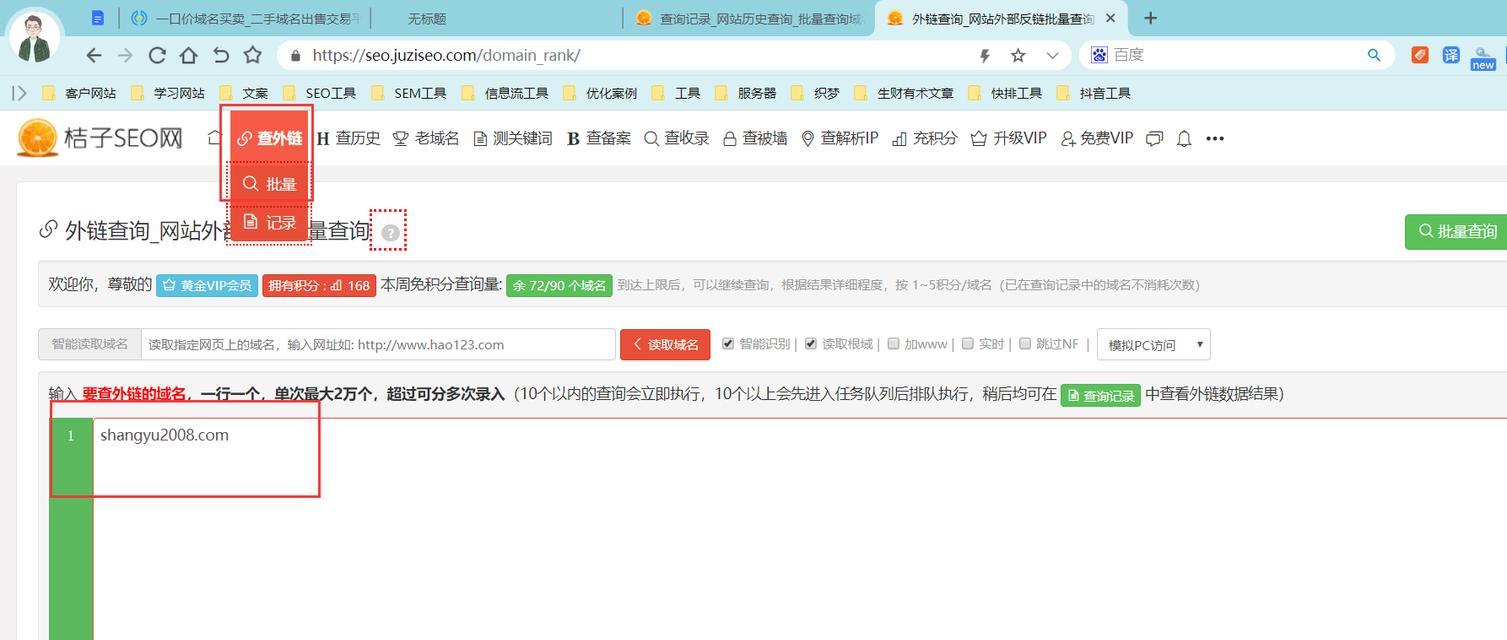Open the 查被墙 navigation item
The height and width of the screenshot is (640, 1507).
(755, 138)
